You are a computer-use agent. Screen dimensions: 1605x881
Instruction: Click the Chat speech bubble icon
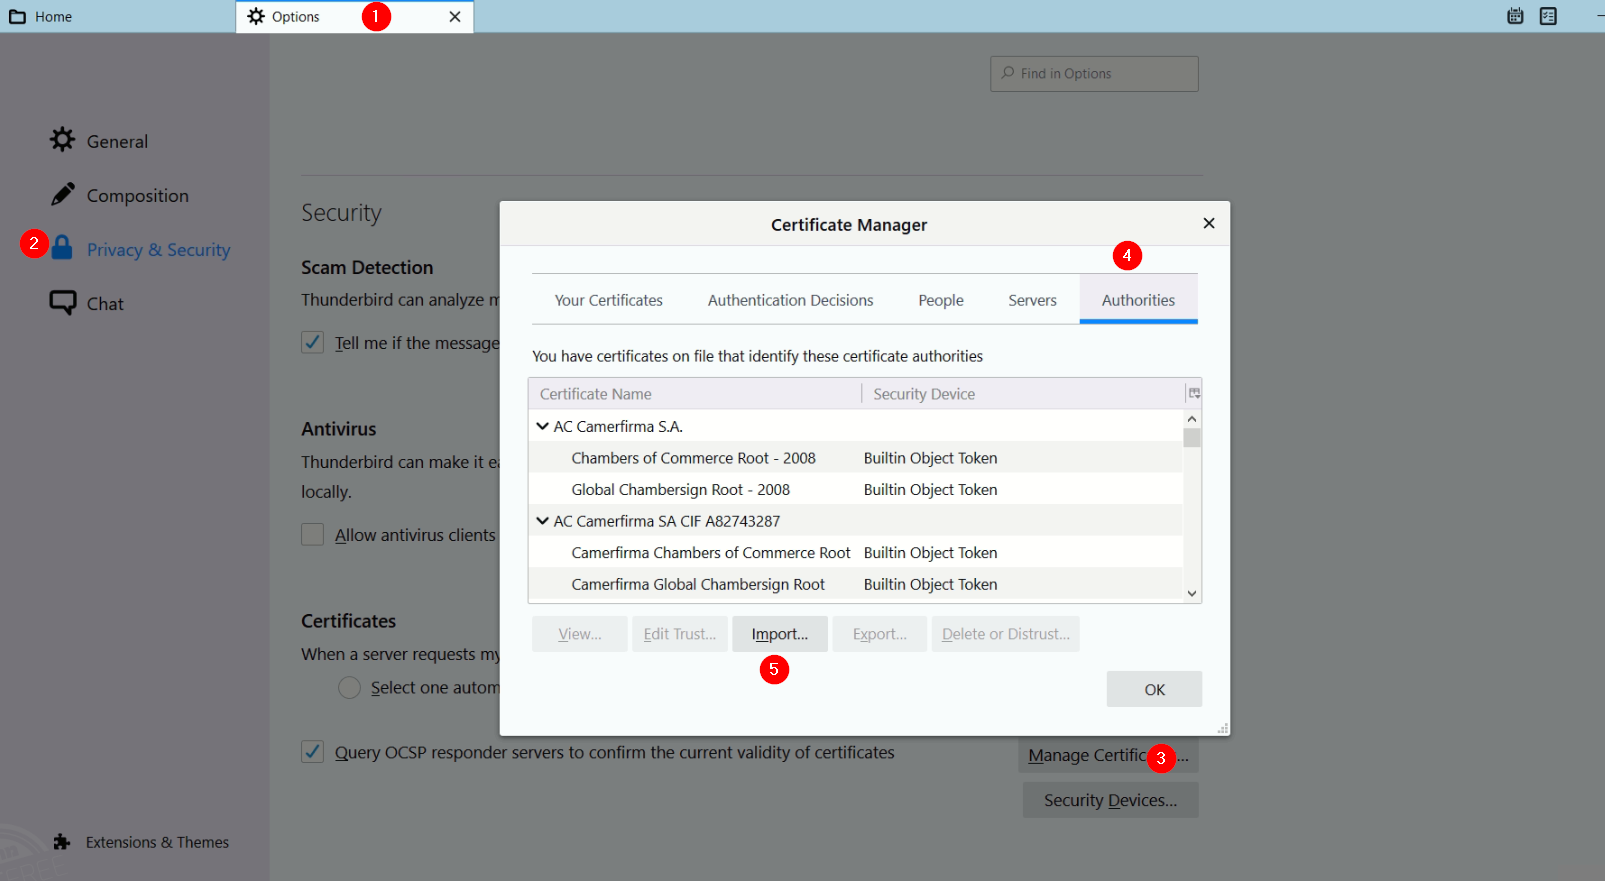62,302
